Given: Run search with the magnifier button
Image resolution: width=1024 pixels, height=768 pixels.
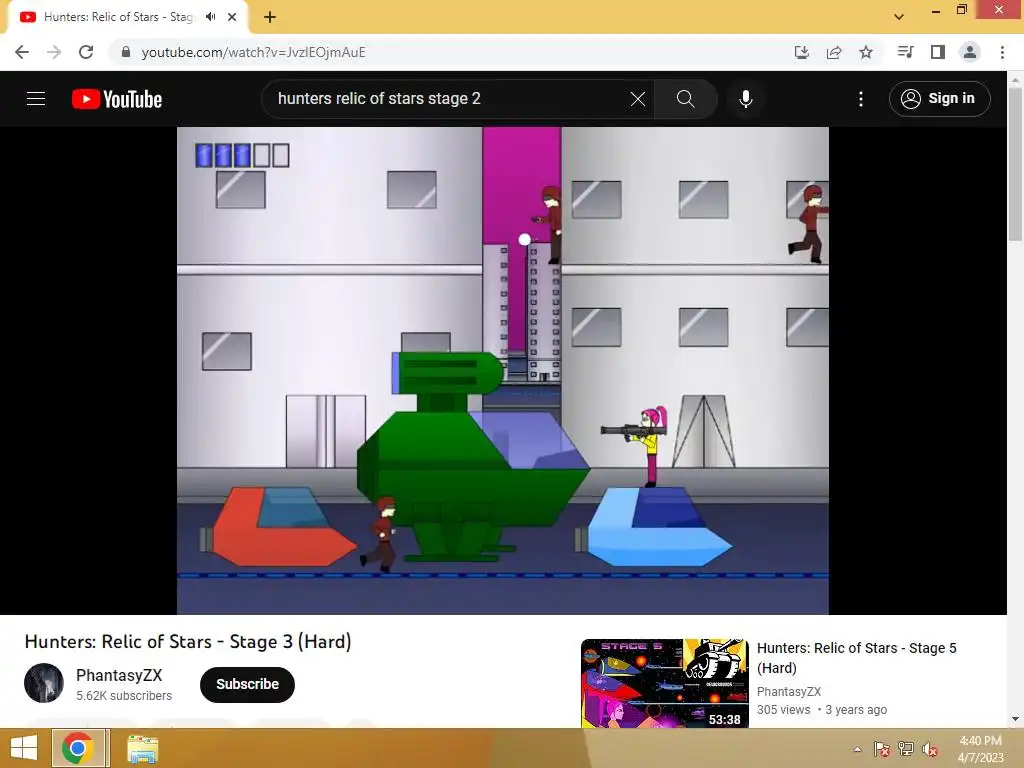Looking at the screenshot, I should tap(685, 99).
